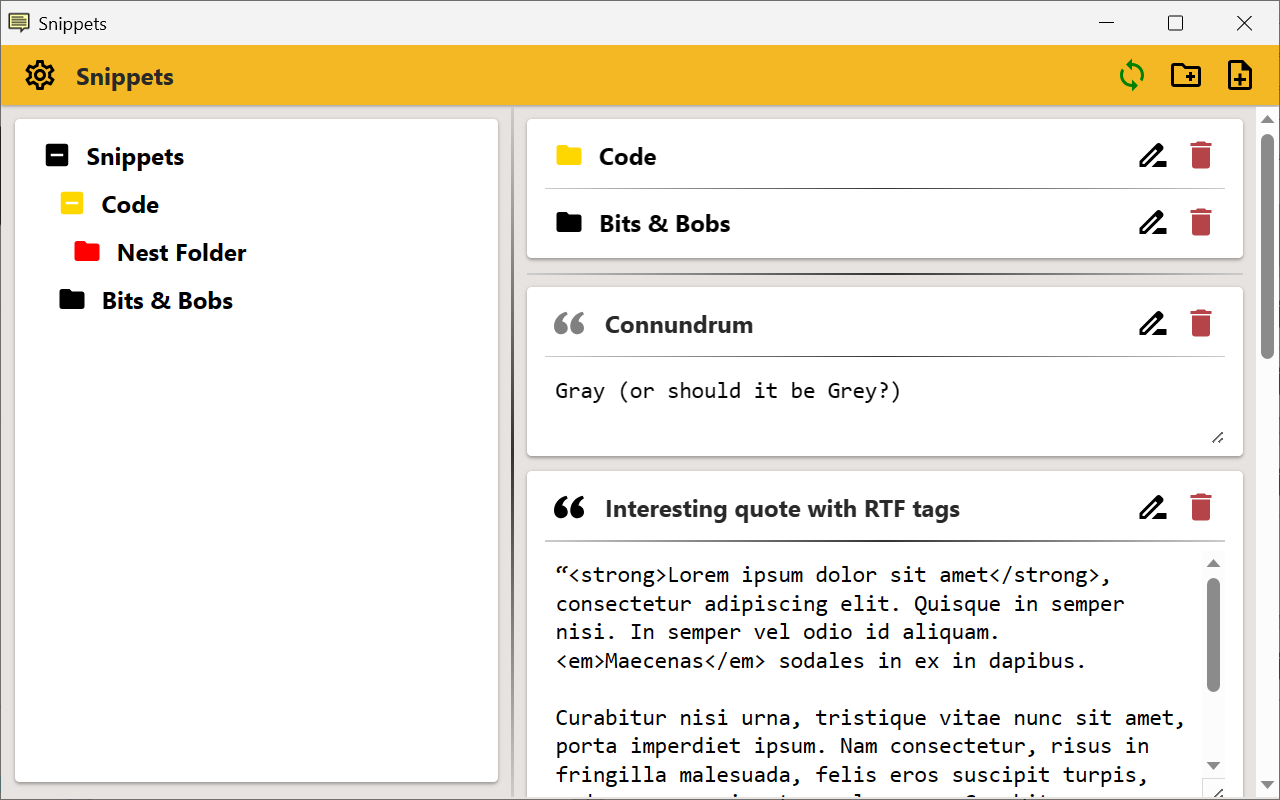
Task: Click pencil icon for Bits & Bobs
Action: (1152, 223)
